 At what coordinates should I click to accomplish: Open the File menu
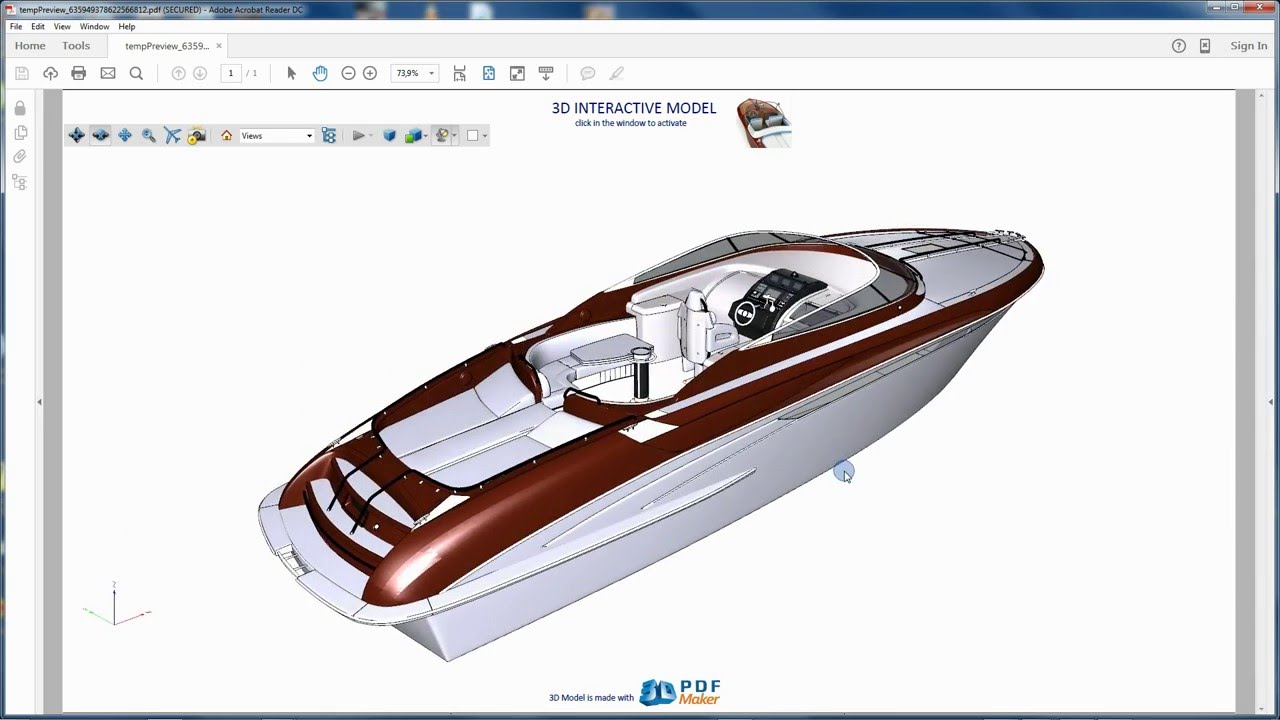16,27
